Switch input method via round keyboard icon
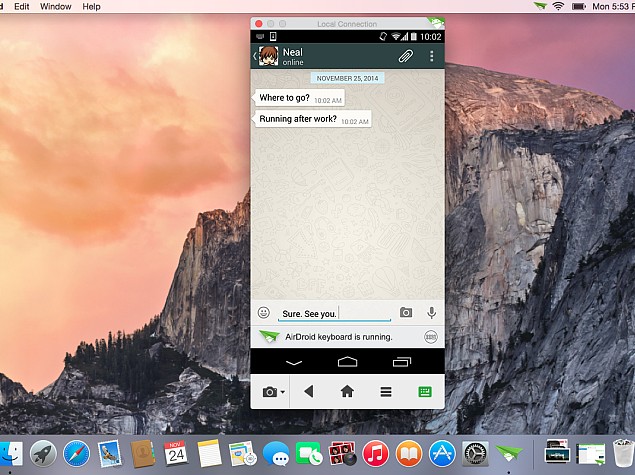The image size is (635, 475). pyautogui.click(x=431, y=337)
